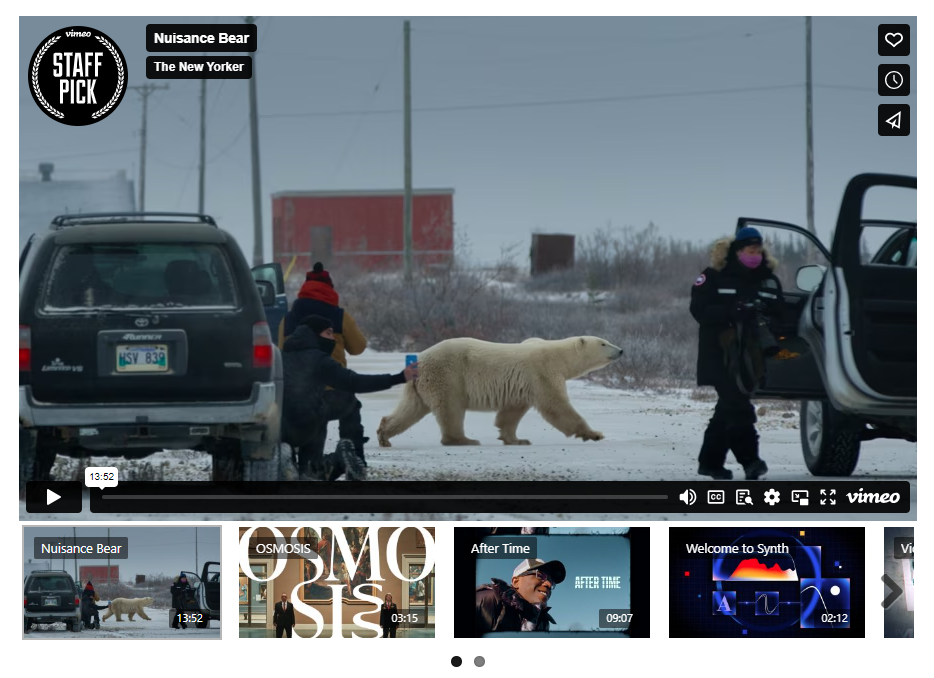The height and width of the screenshot is (678, 934).
Task: Enable picture-in-picture mode
Action: tap(800, 497)
